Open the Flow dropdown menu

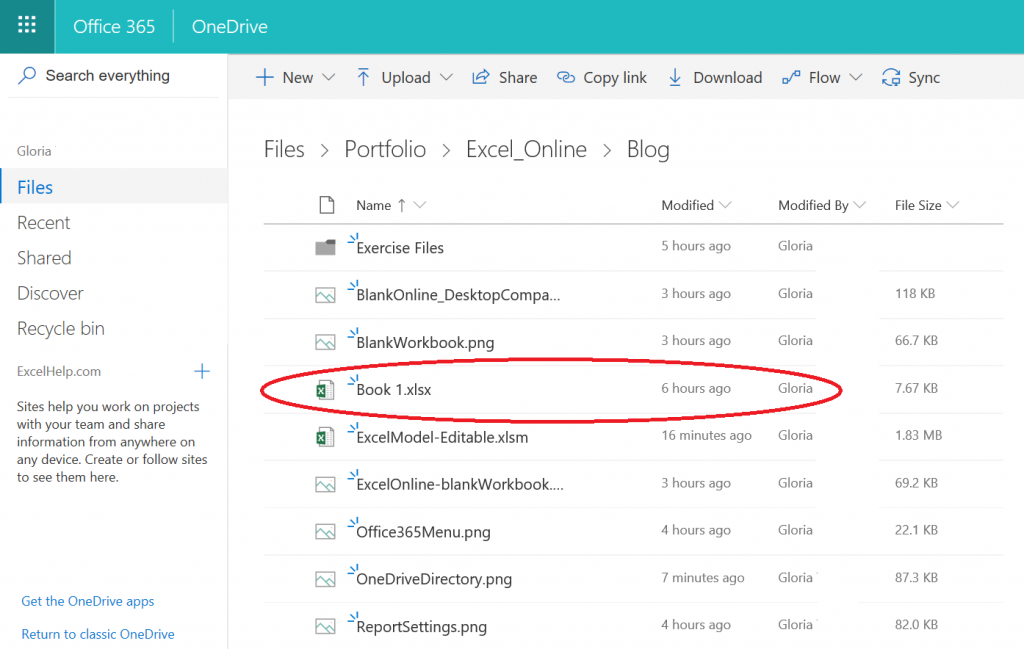pyautogui.click(x=823, y=78)
